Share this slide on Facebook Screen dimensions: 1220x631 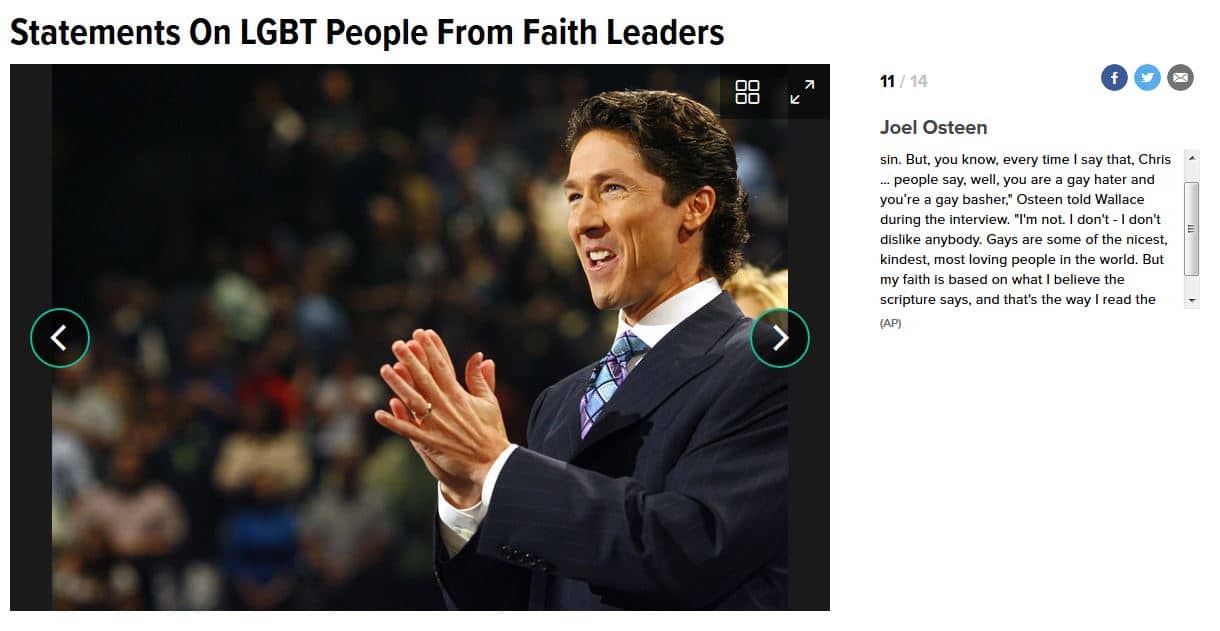pos(1114,78)
